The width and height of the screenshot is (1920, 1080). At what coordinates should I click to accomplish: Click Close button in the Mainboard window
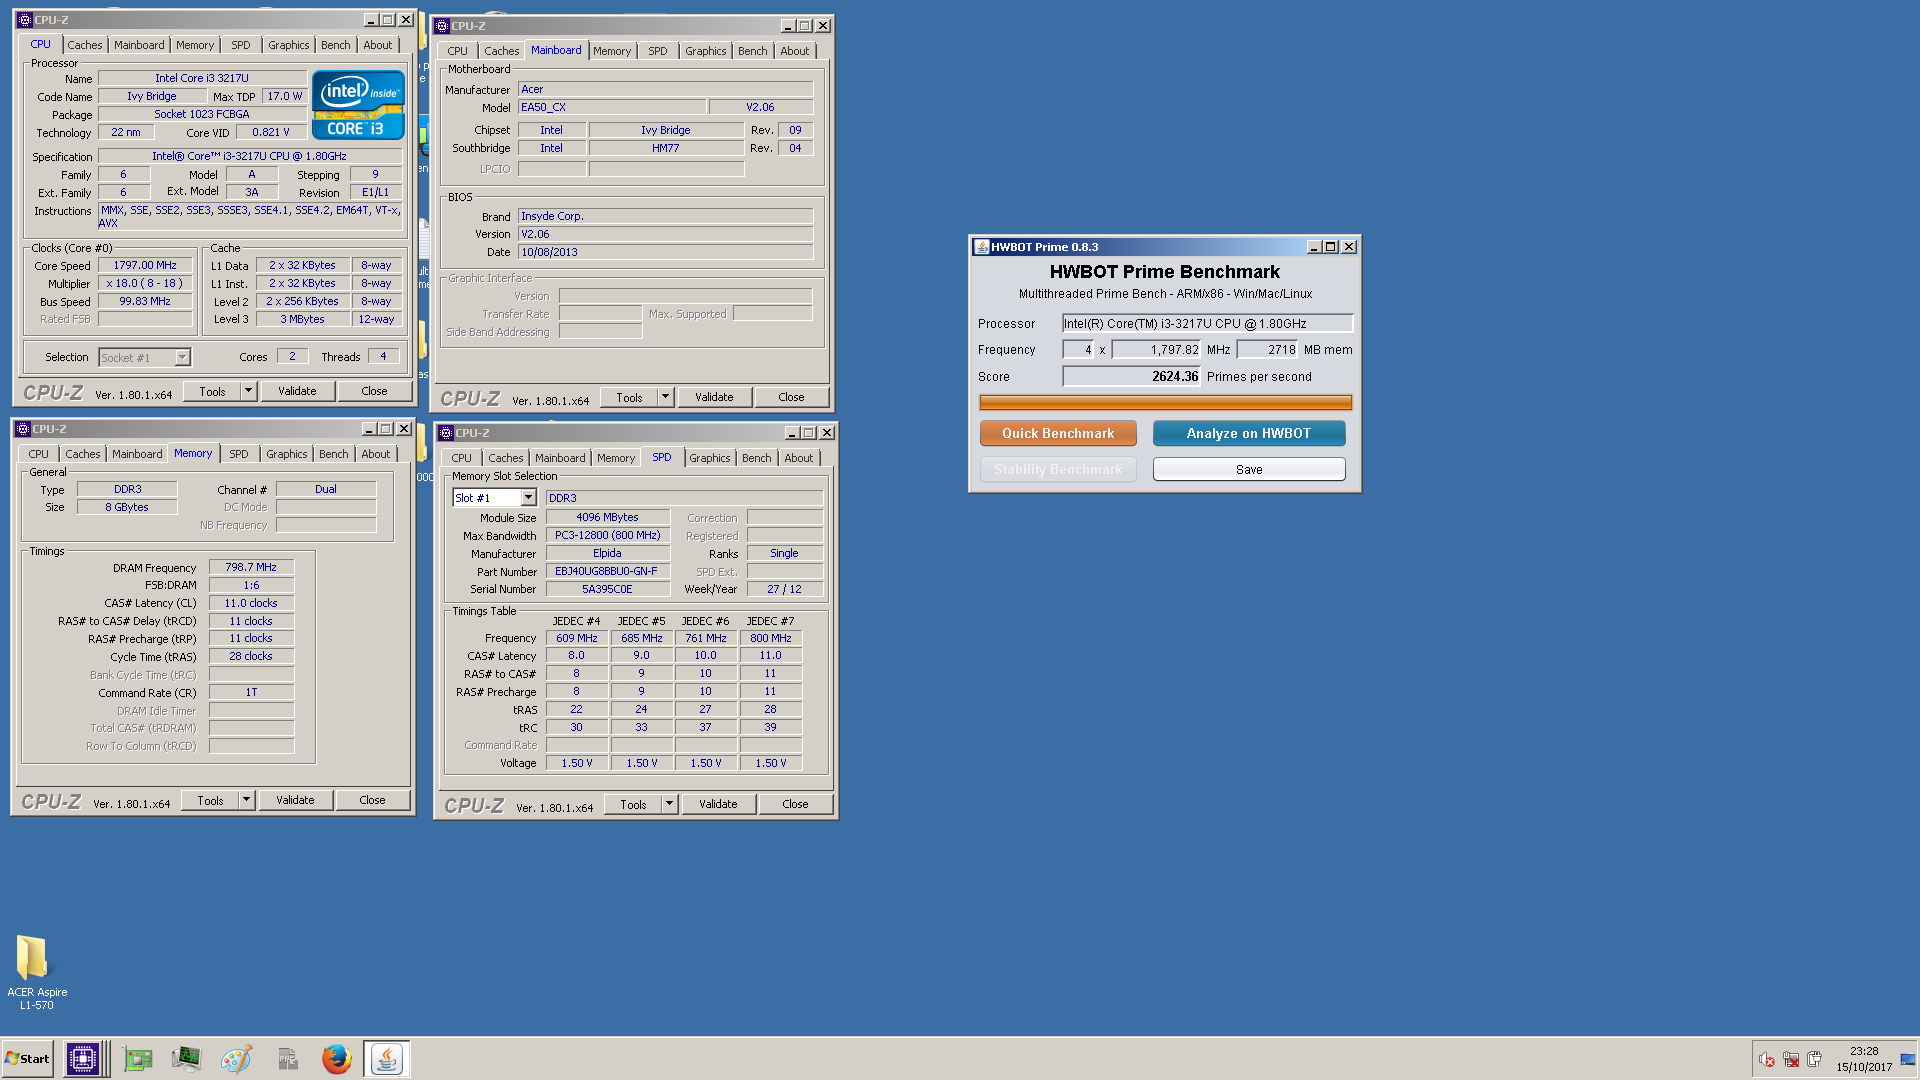click(x=792, y=397)
